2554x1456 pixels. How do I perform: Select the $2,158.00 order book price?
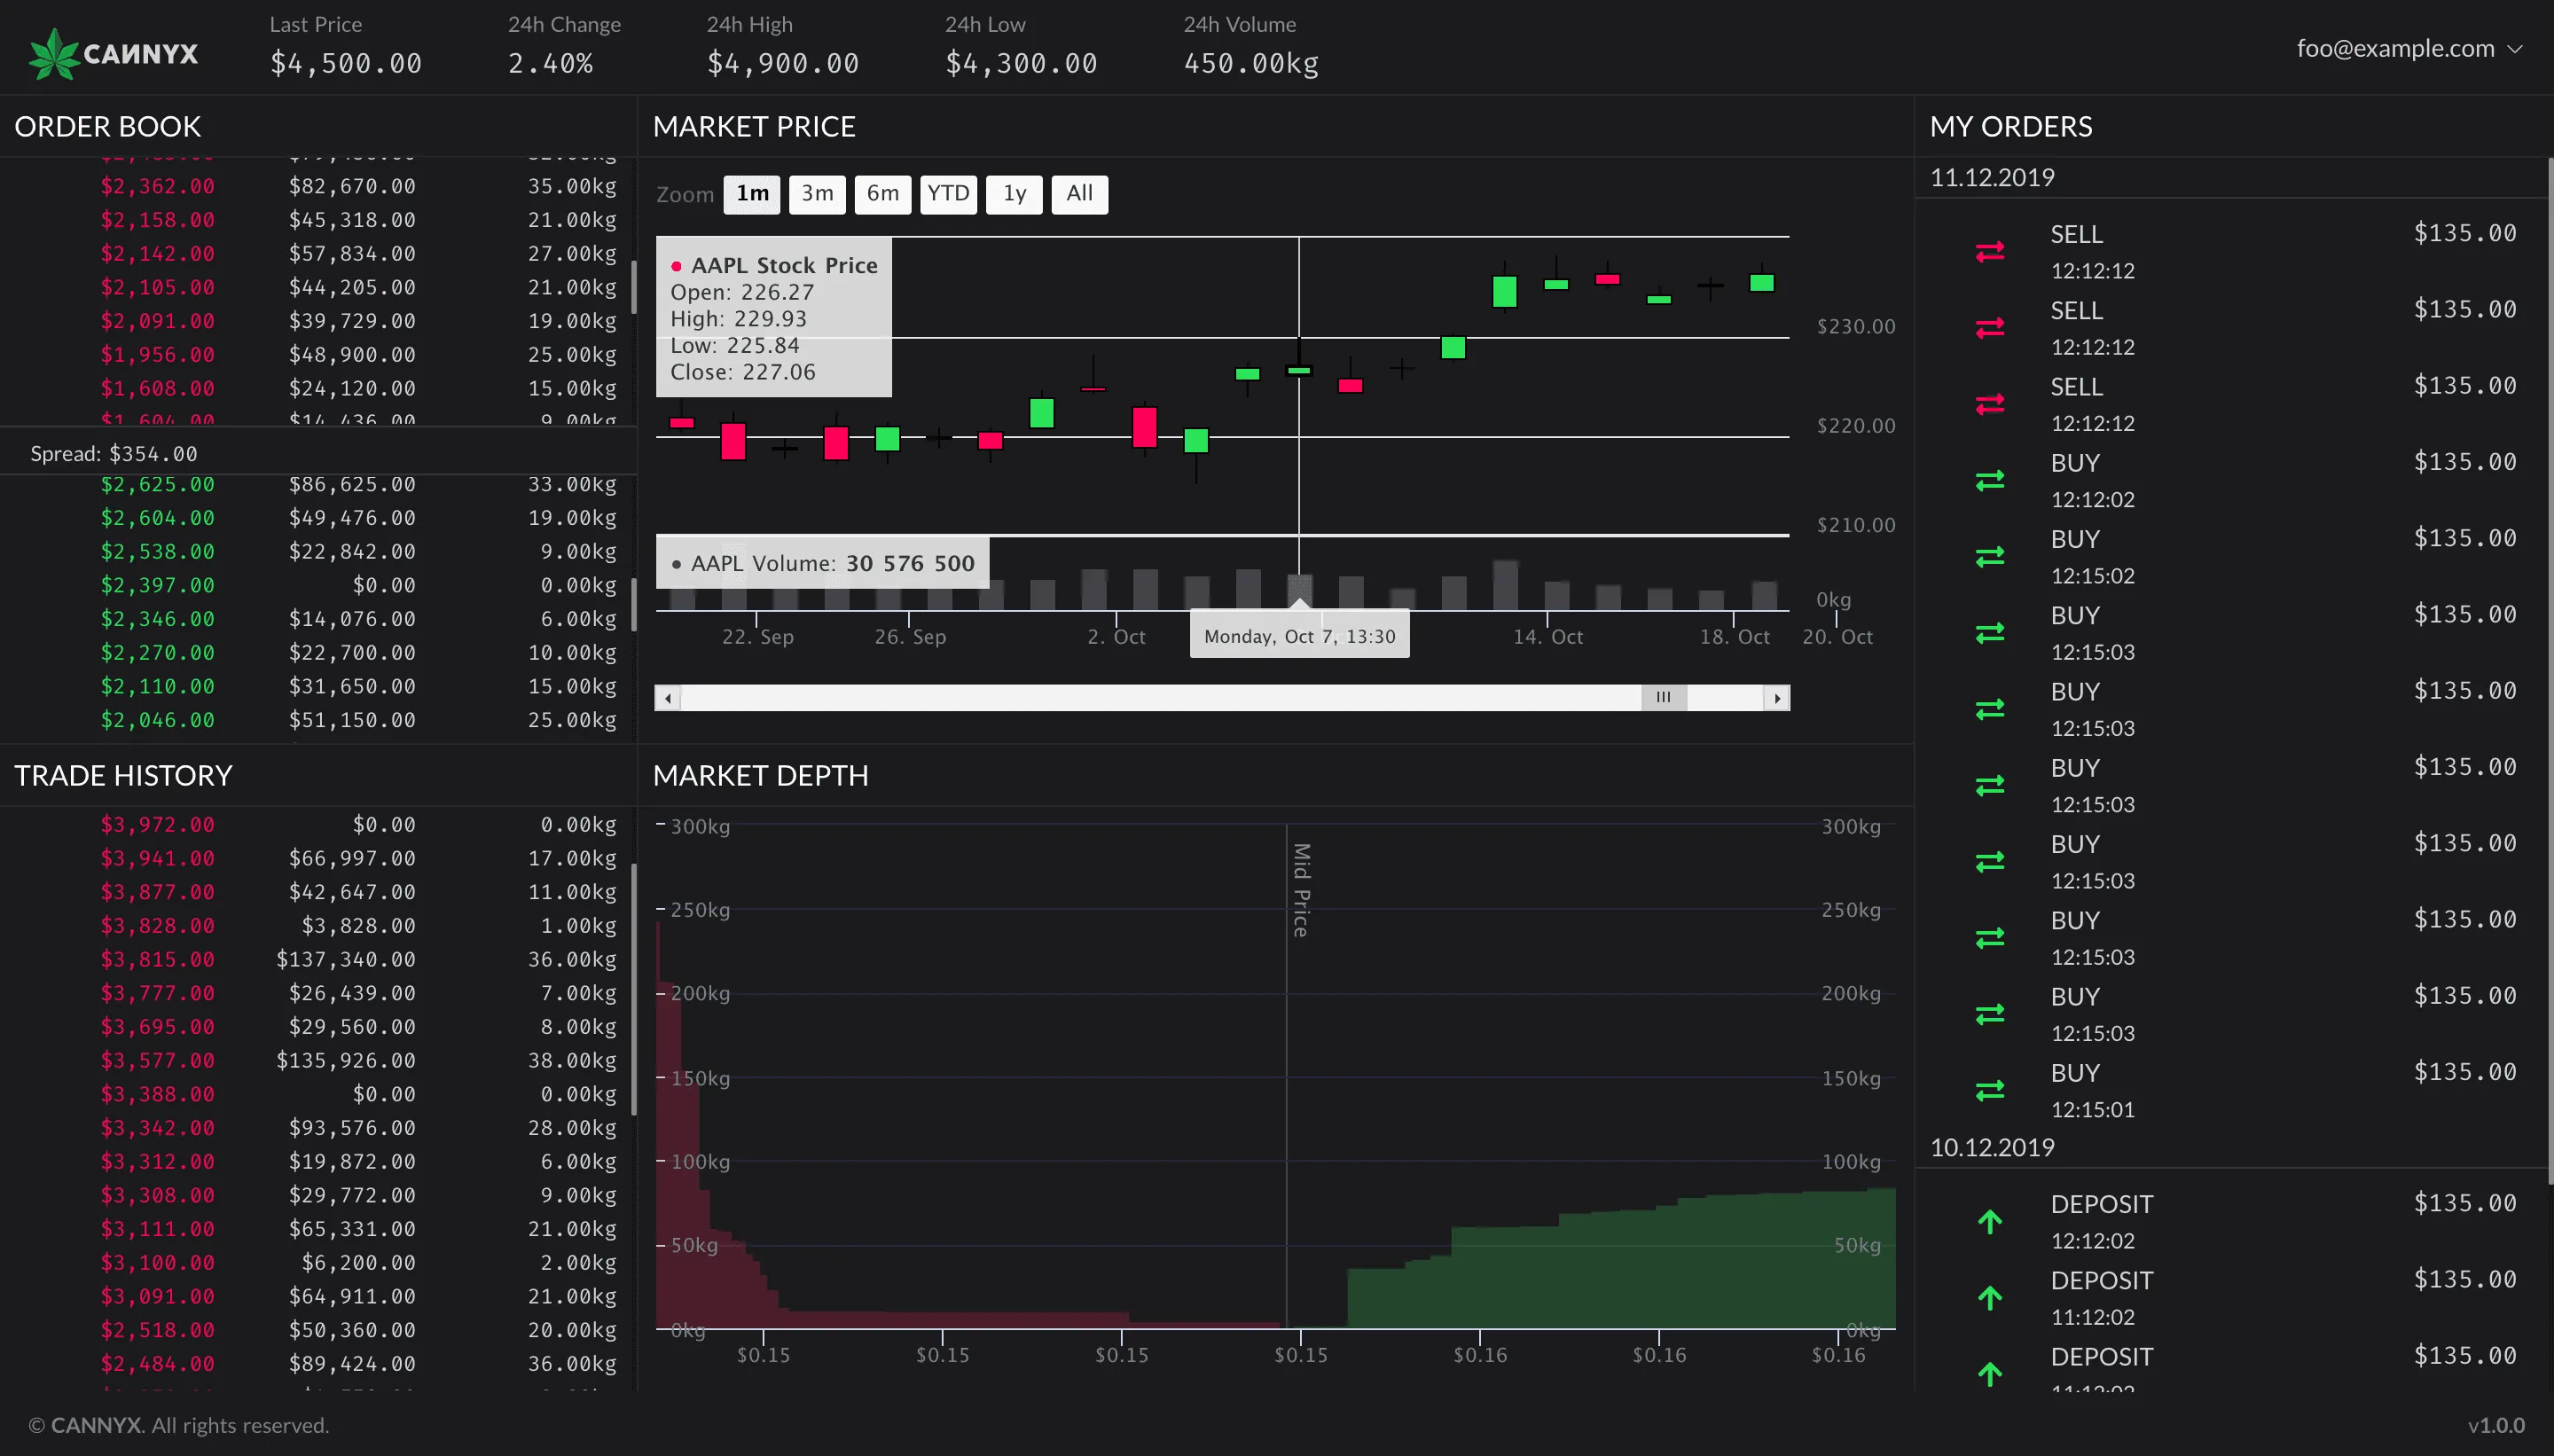tap(157, 220)
